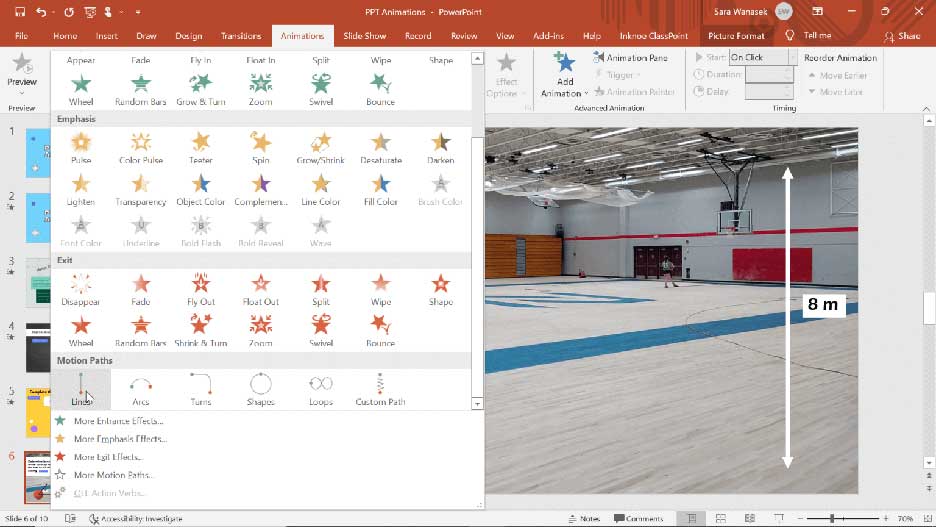Toggle the Notes pane in status bar
936x527 pixels.
[x=584, y=519]
